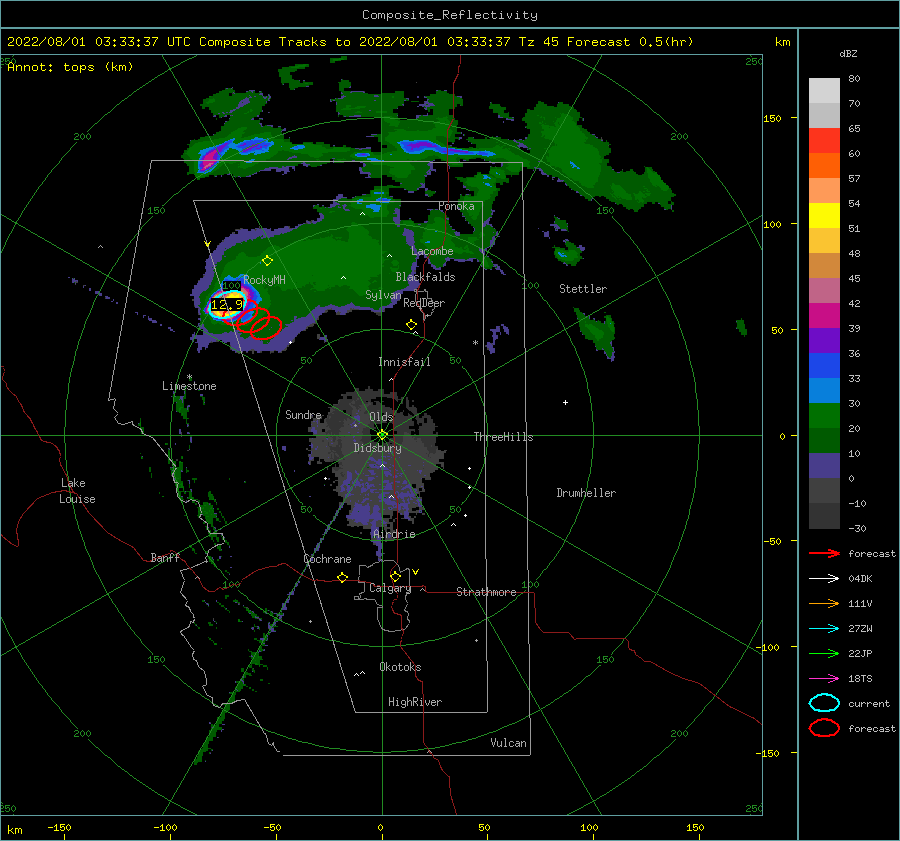Pick the purple 39-36 dBZ swatch

point(824,341)
